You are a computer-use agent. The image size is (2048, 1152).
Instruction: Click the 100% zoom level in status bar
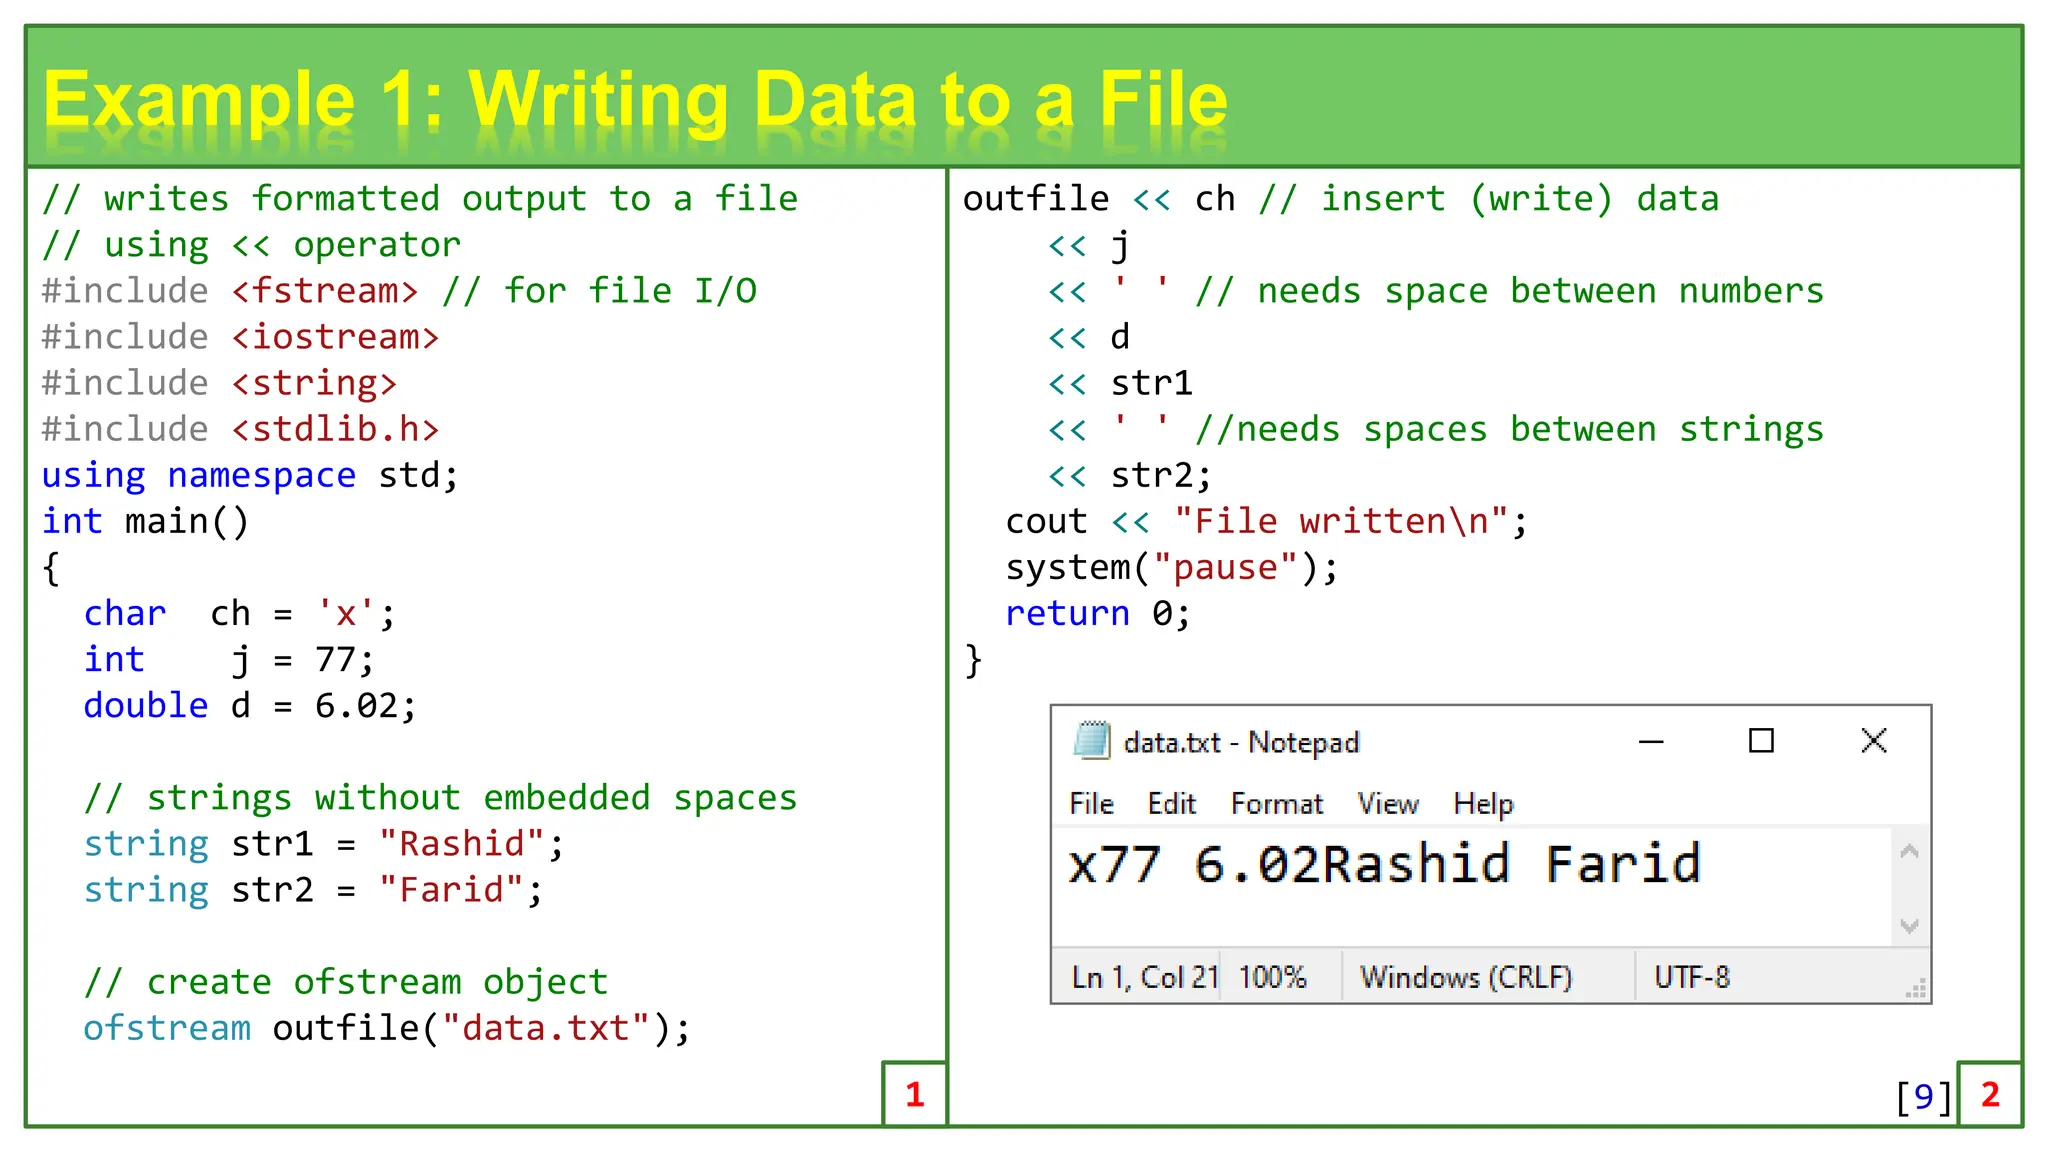1272,977
